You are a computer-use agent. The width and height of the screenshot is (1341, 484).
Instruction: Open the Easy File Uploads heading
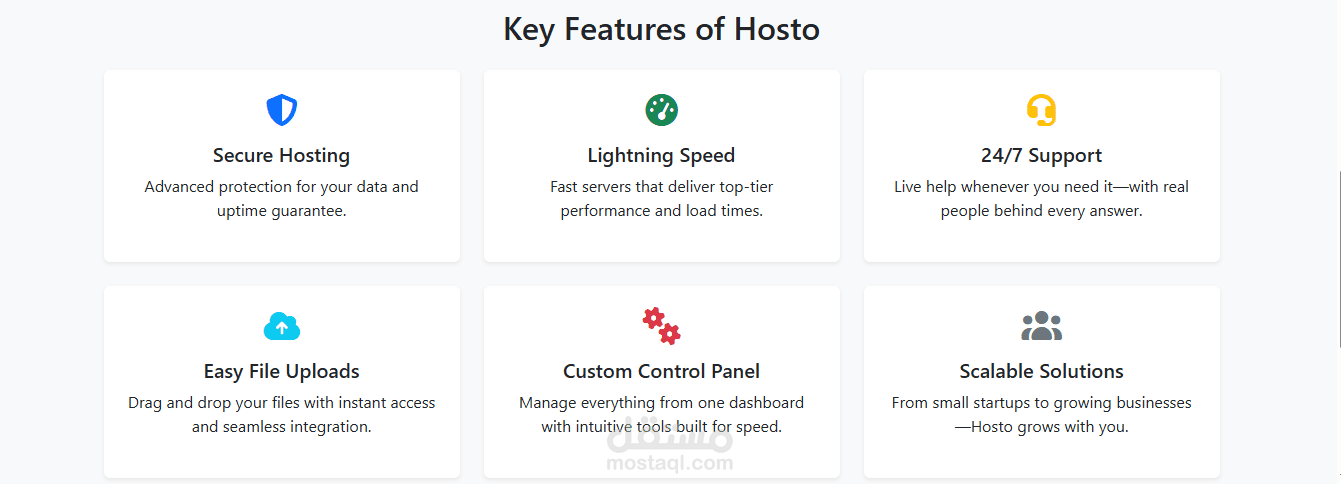click(x=282, y=371)
